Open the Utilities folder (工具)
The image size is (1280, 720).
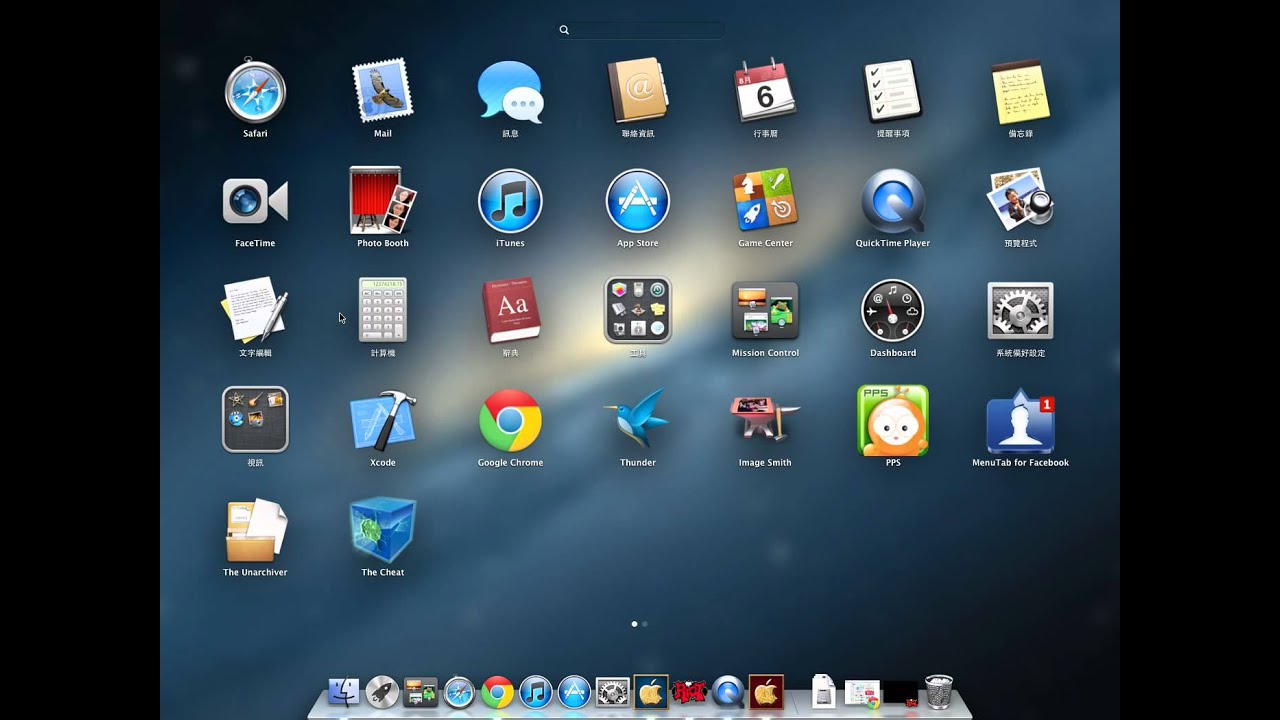(638, 311)
